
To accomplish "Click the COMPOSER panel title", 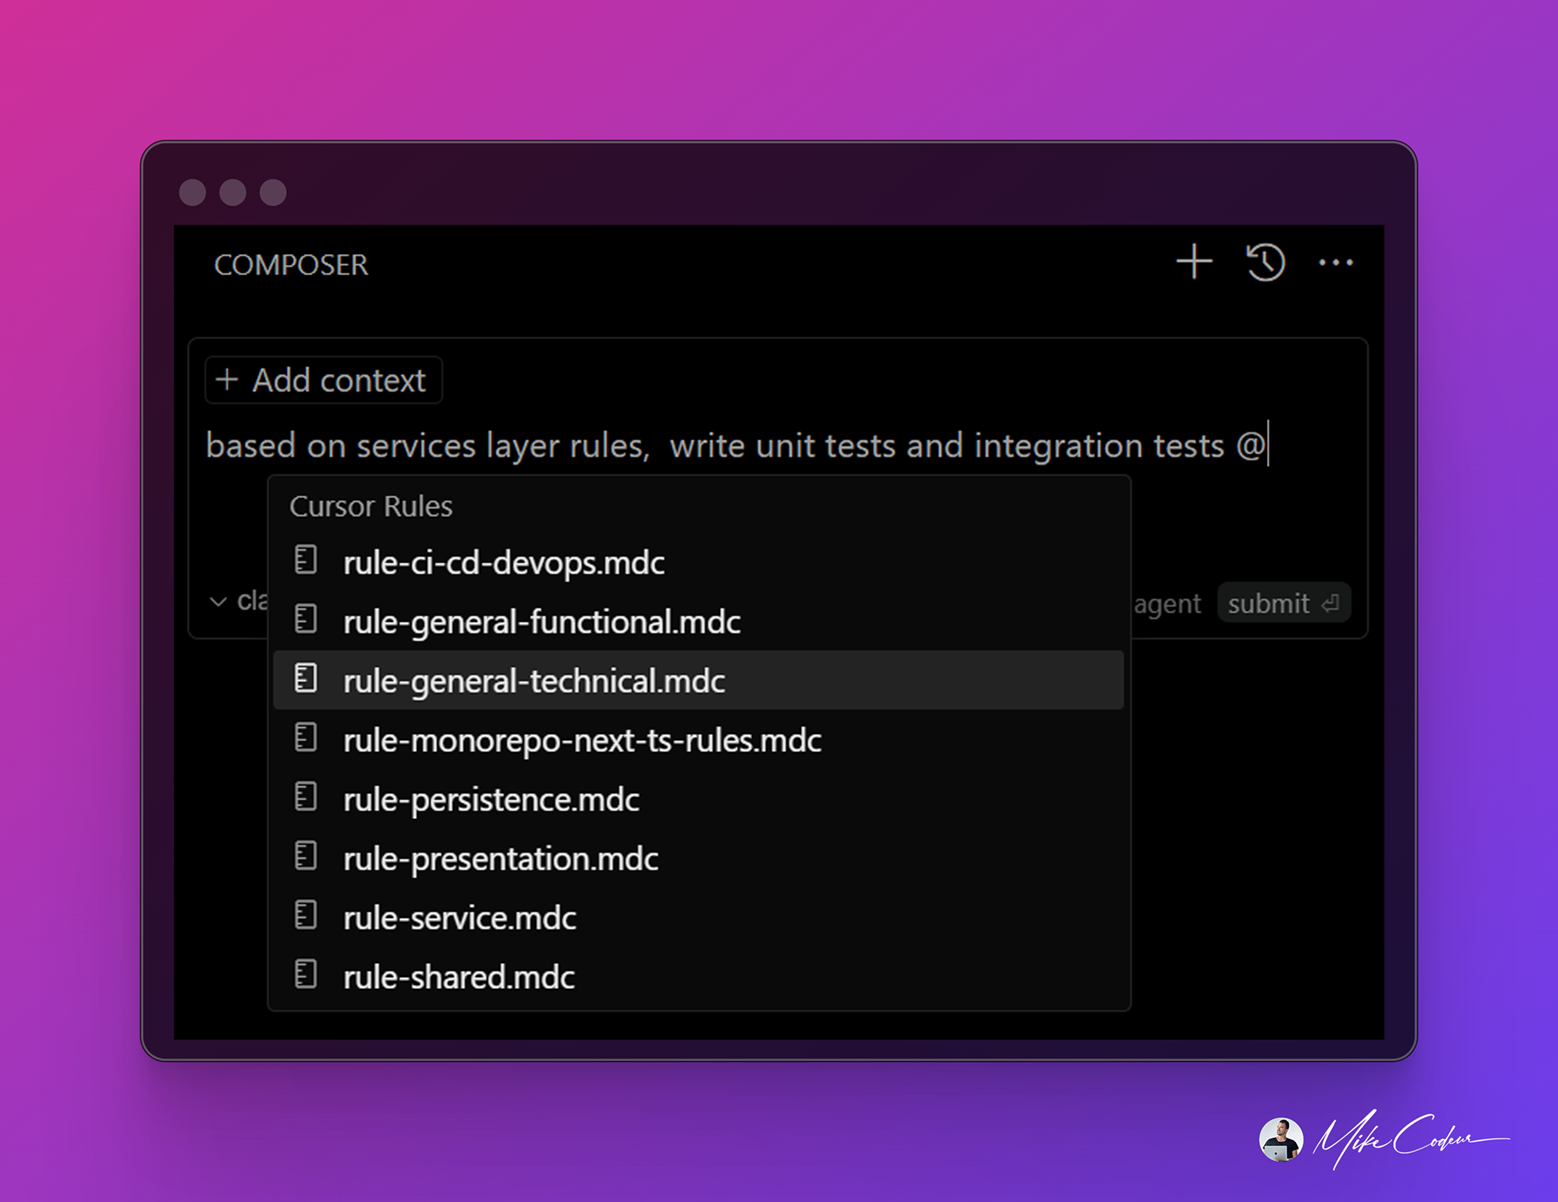I will tap(291, 265).
